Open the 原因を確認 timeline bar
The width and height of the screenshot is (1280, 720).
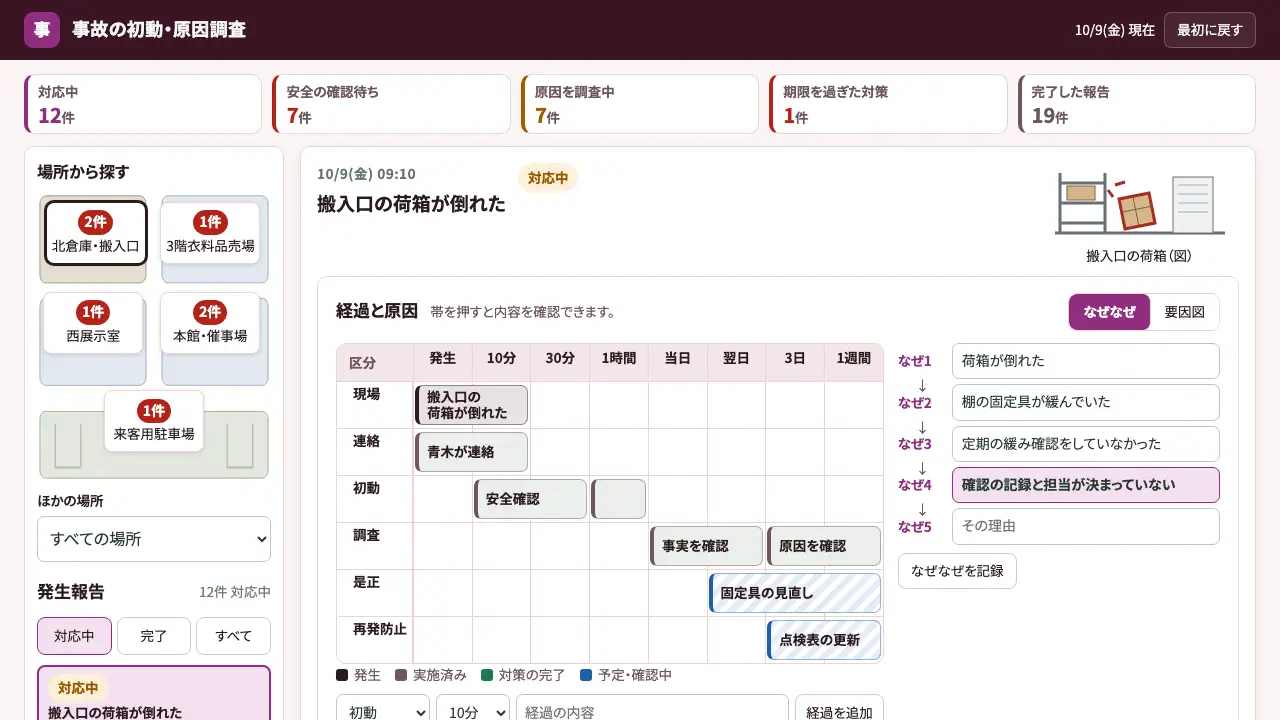pos(824,546)
